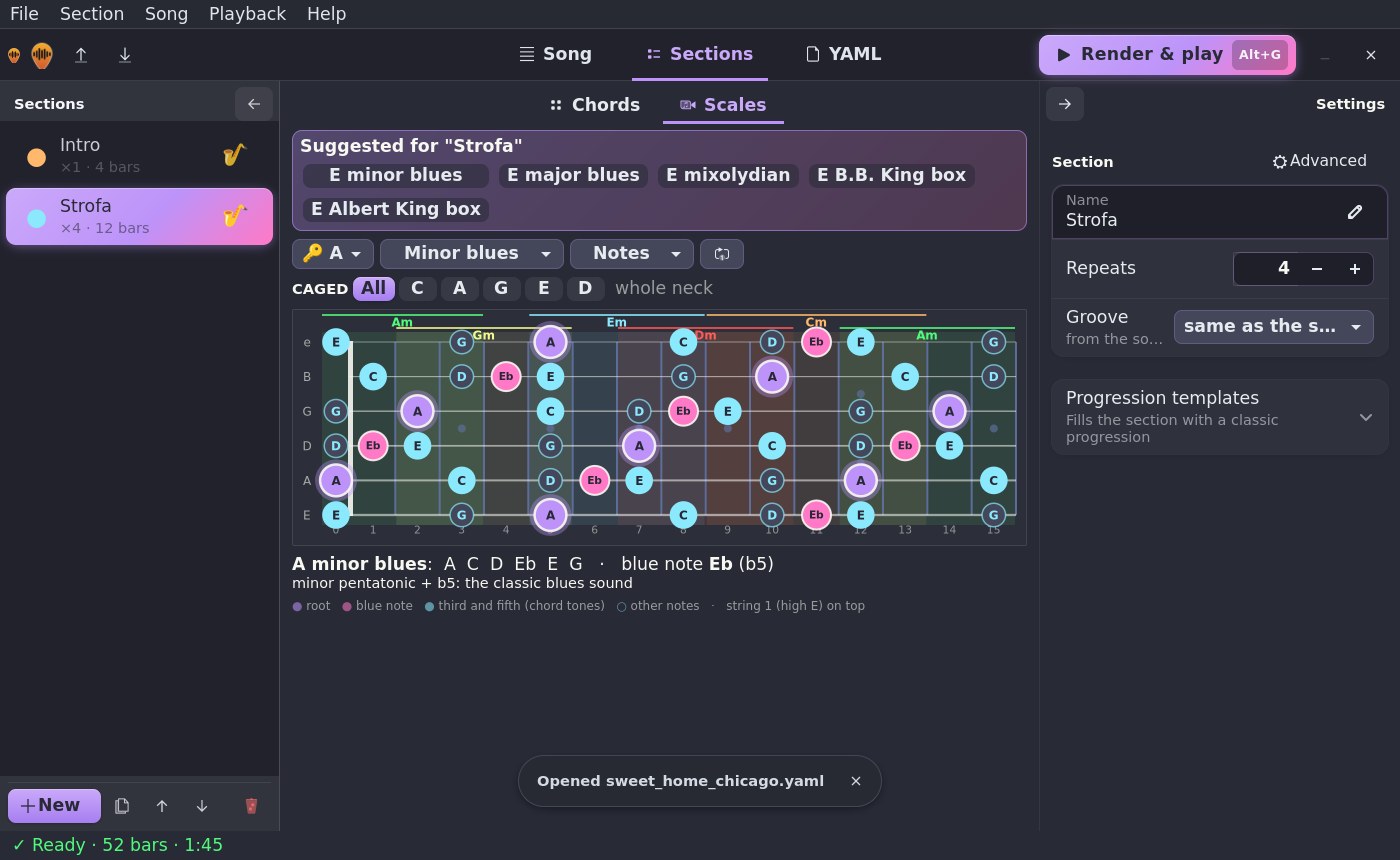The width and height of the screenshot is (1400, 860).
Task: Collapse the Settings panel with the right arrow
Action: [1065, 104]
